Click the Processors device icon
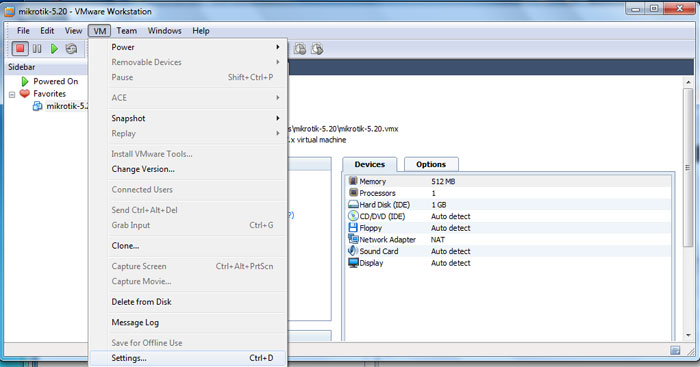This screenshot has height=367, width=700. click(353, 192)
